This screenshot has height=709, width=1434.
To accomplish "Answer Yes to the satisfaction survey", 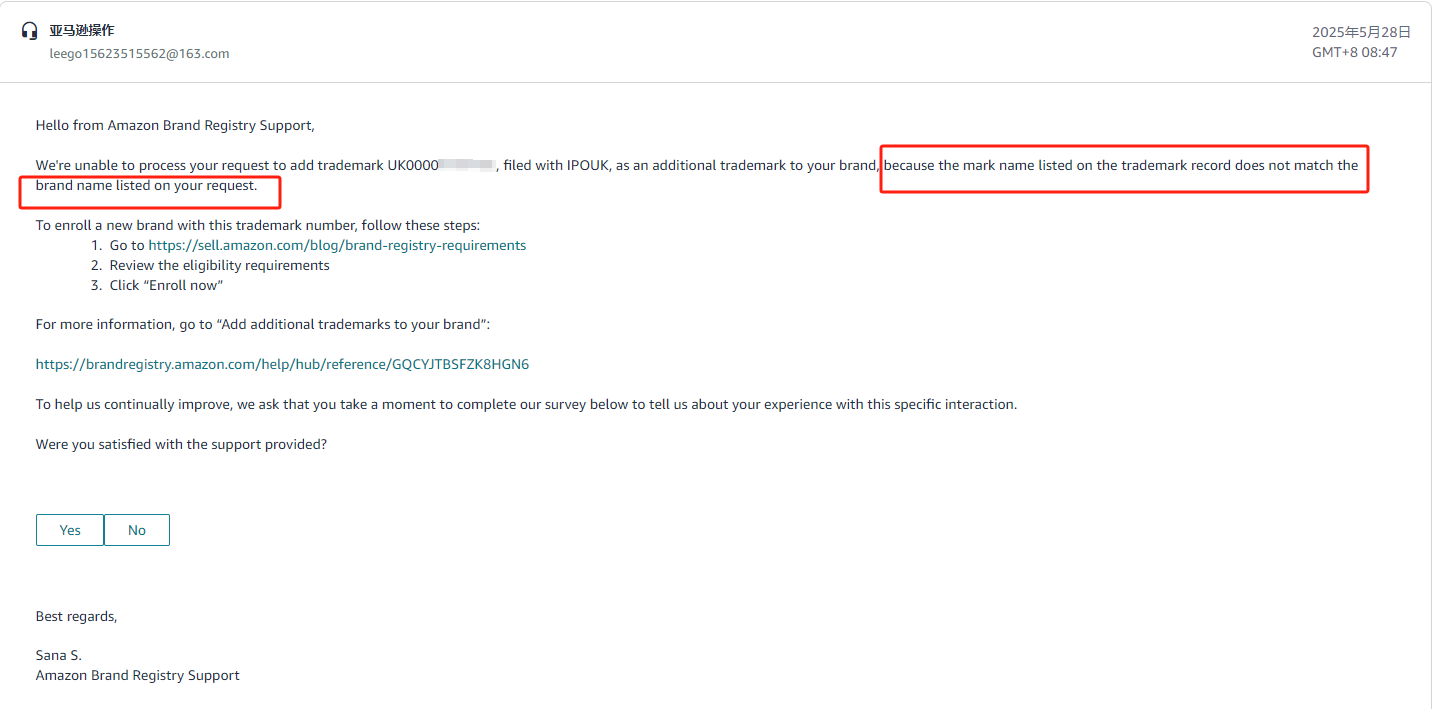I will (70, 530).
